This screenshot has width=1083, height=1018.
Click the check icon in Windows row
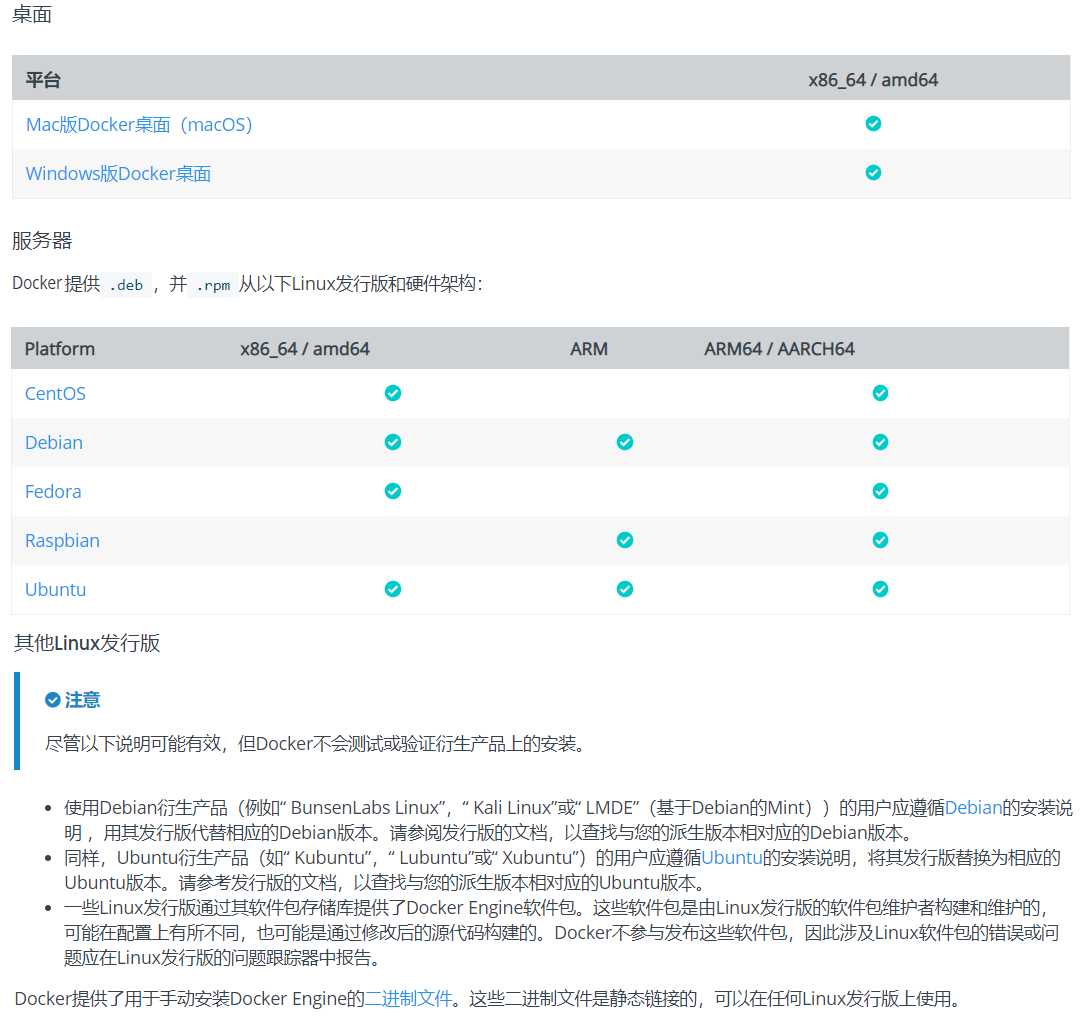pyautogui.click(x=873, y=173)
